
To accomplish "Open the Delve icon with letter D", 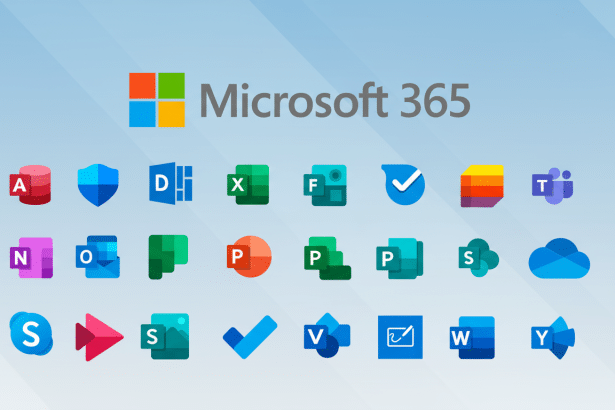I will [171, 183].
